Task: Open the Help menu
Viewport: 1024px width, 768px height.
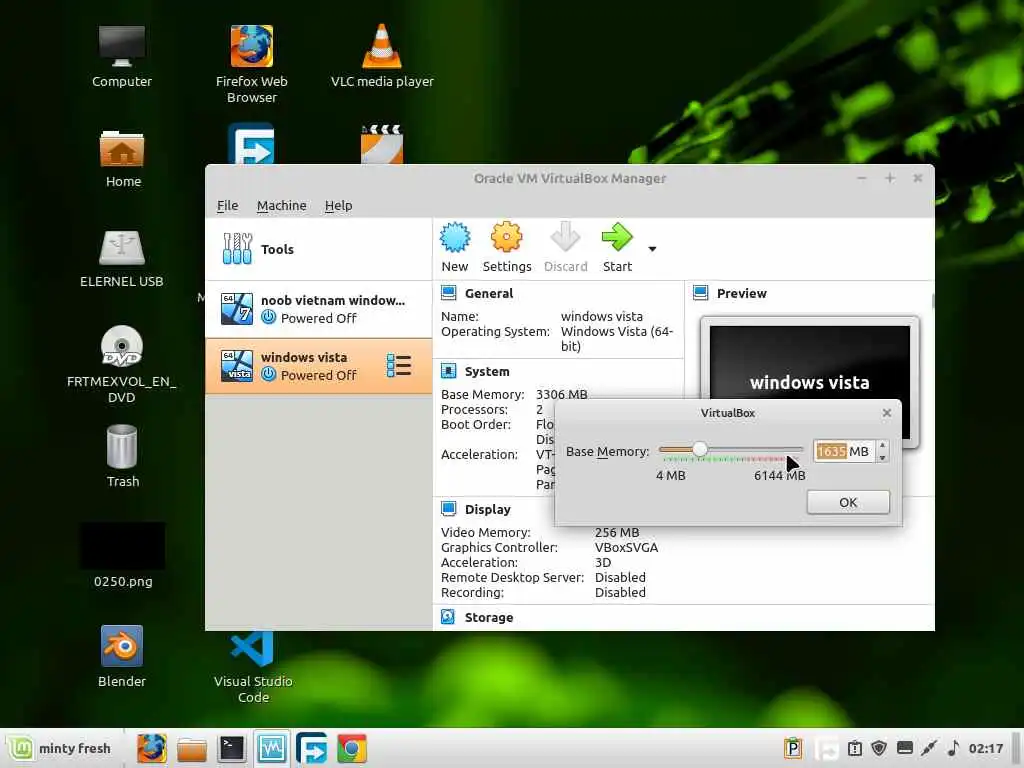Action: tap(338, 206)
